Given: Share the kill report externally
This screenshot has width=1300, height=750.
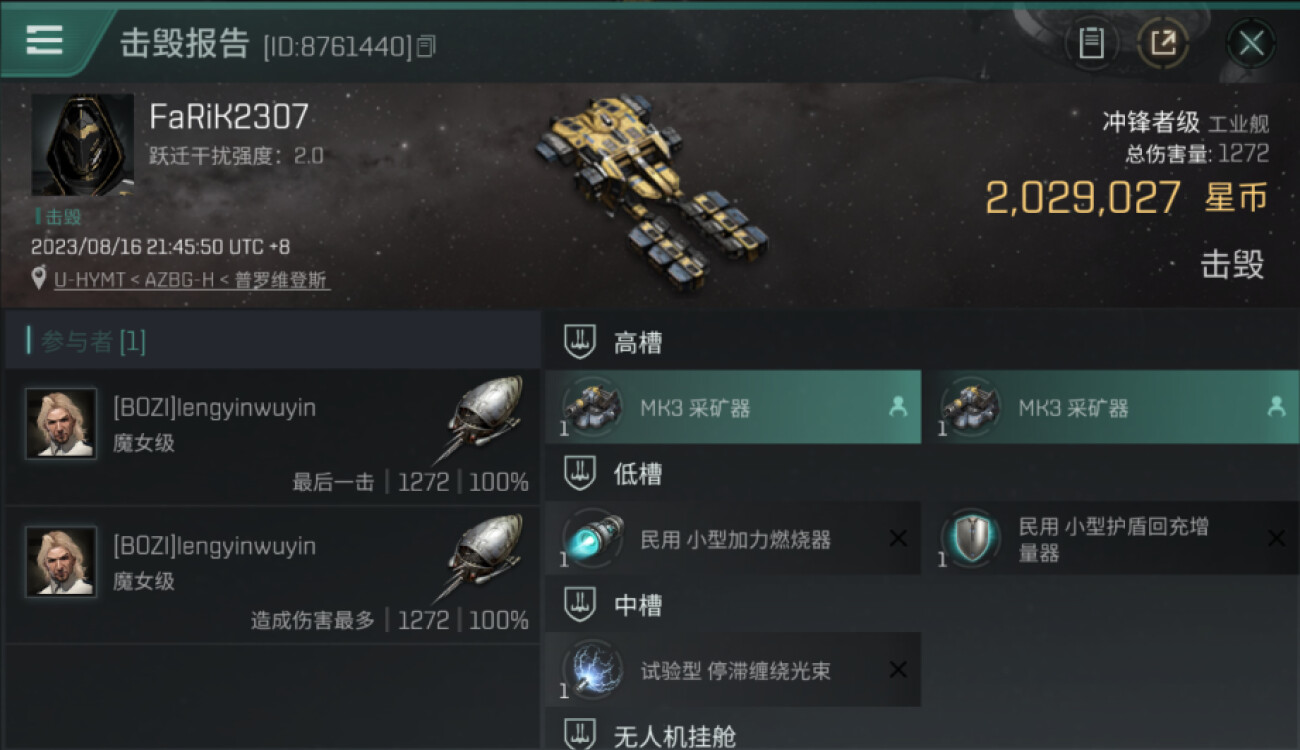Looking at the screenshot, I should (x=1162, y=43).
